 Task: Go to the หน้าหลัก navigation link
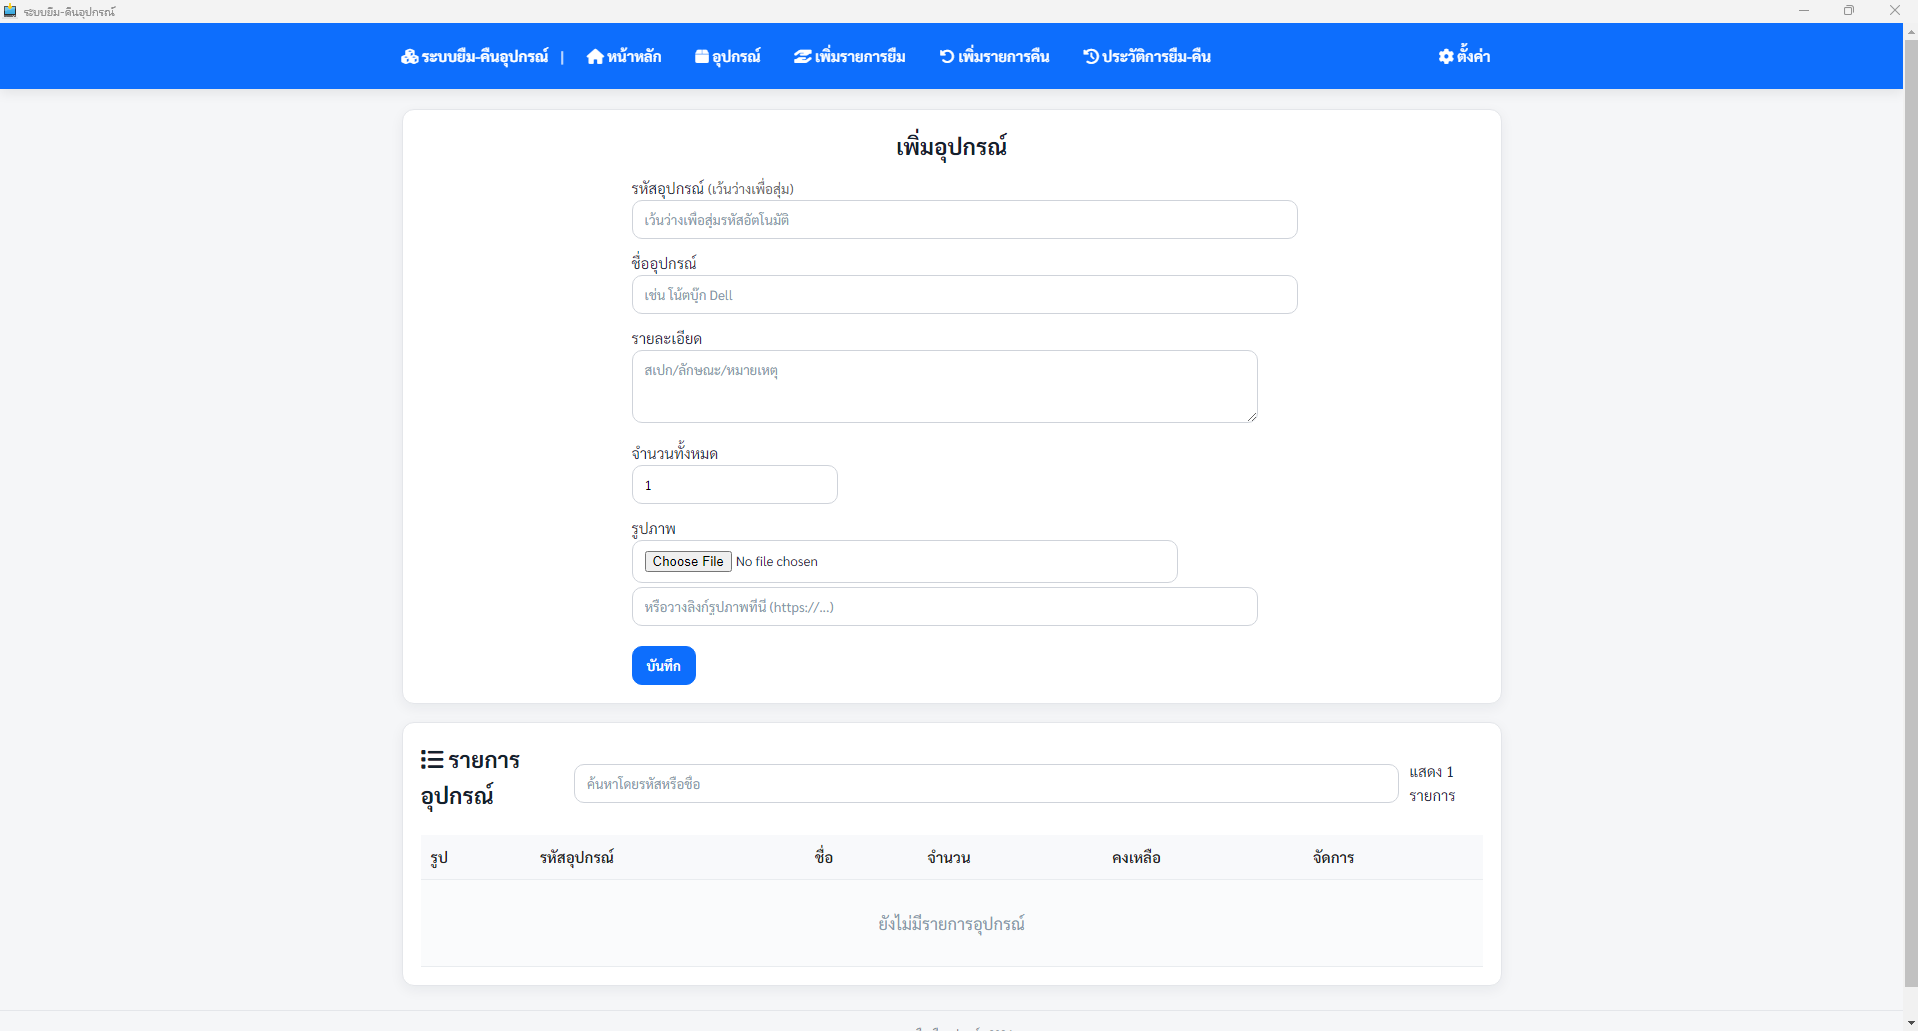633,57
